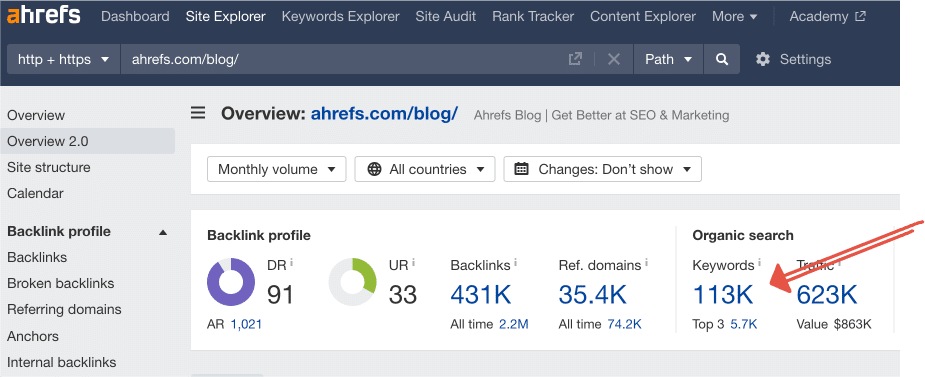925x377 pixels.
Task: Click the green UR donut chart
Action: pyautogui.click(x=352, y=282)
